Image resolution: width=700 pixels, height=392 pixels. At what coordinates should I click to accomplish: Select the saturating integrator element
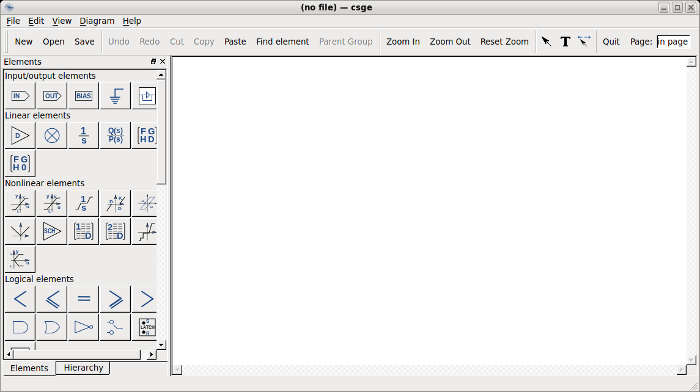(x=83, y=203)
